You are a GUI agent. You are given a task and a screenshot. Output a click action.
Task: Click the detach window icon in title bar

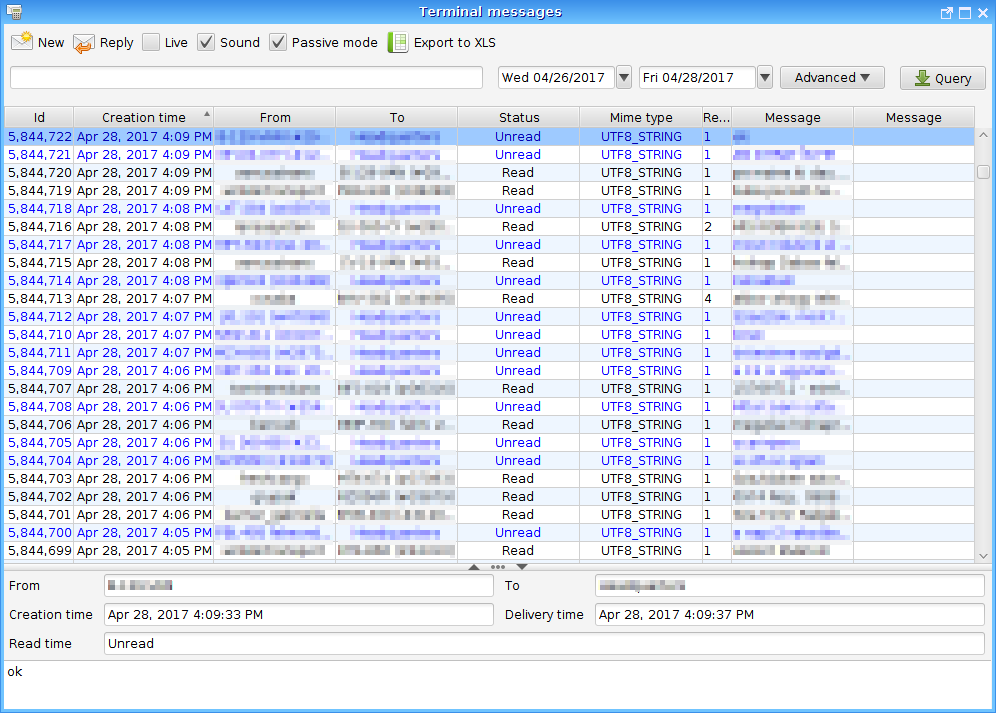coord(947,13)
